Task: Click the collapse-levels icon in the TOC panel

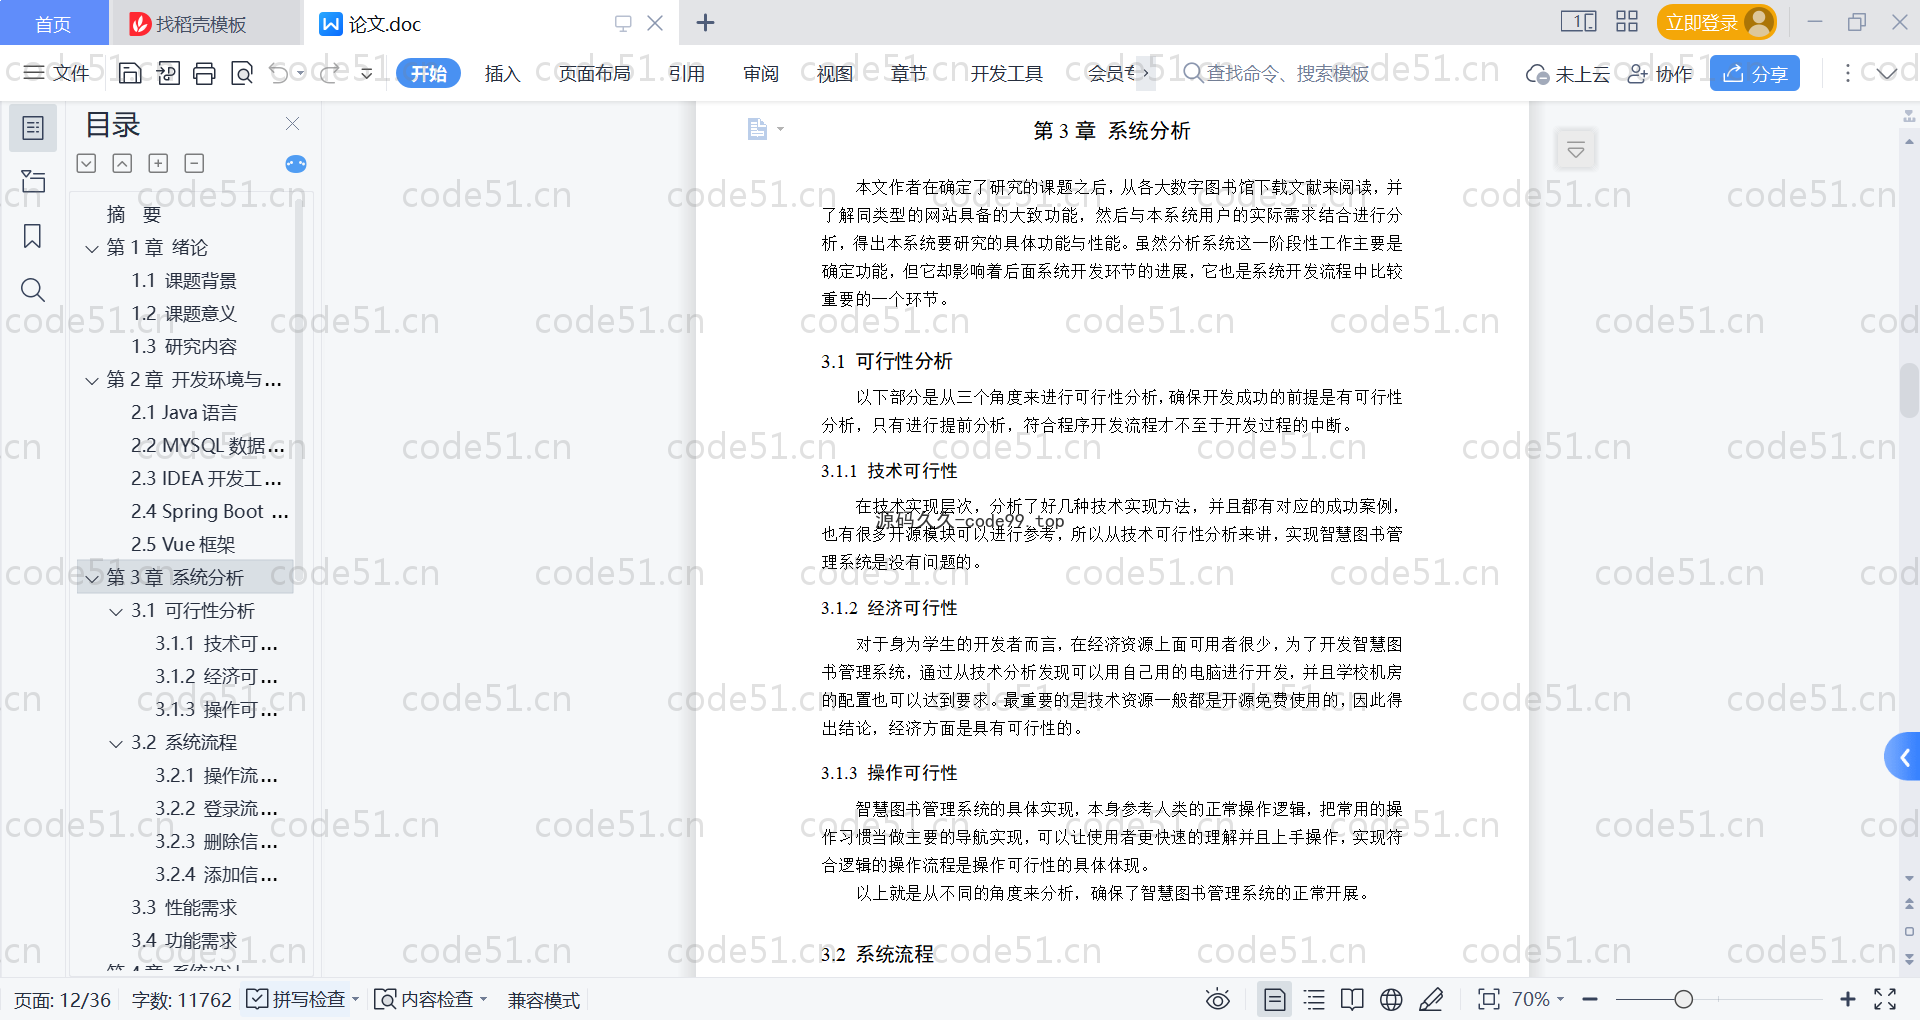Action: click(x=122, y=163)
